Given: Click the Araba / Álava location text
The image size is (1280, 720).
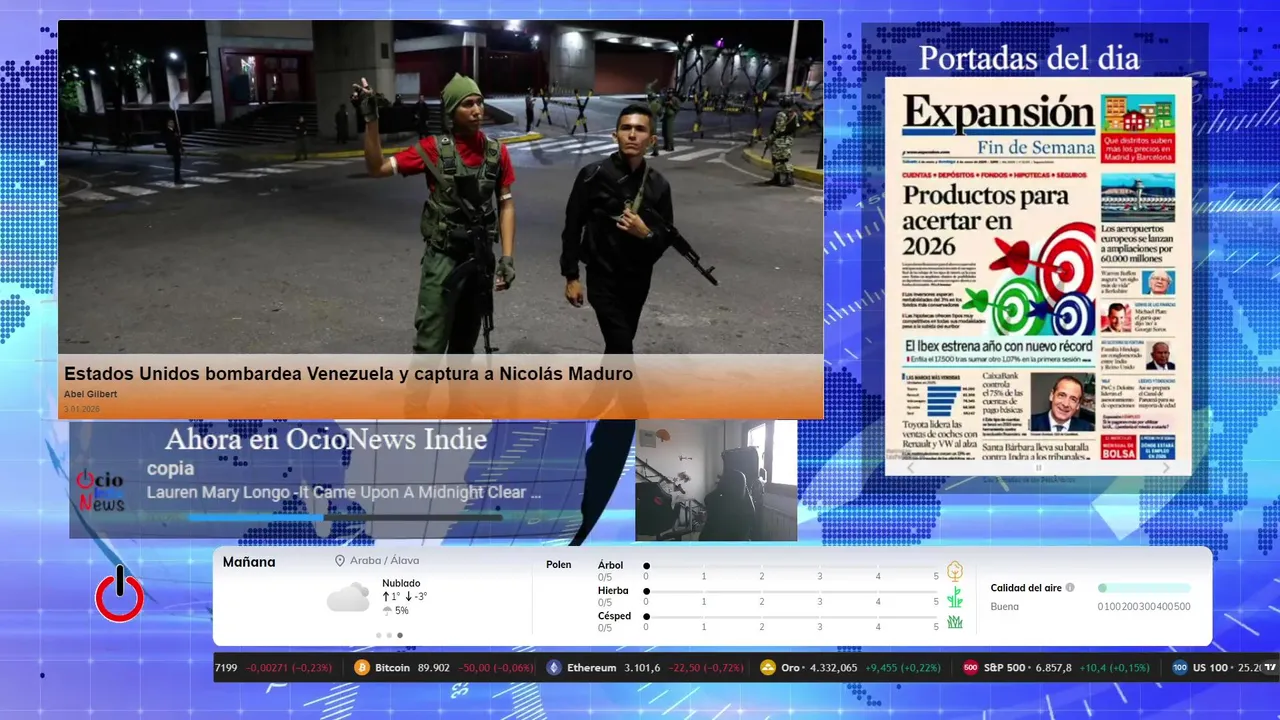Looking at the screenshot, I should [x=384, y=561].
